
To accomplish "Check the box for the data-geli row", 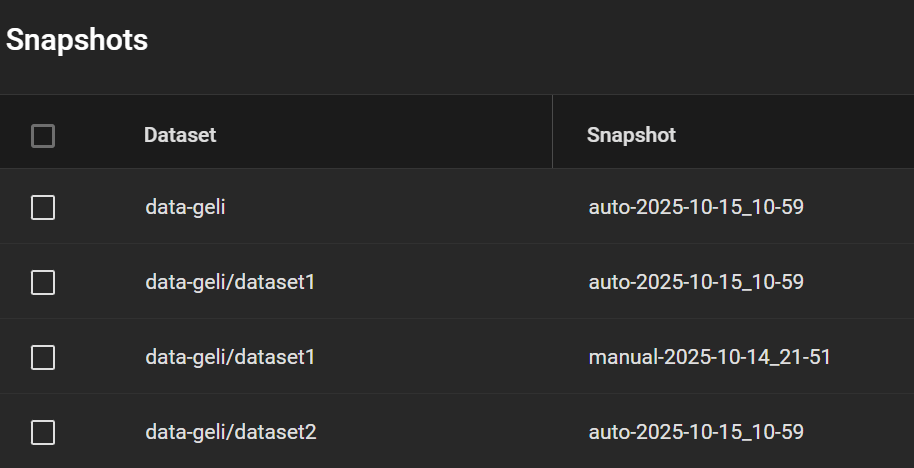I will pyautogui.click(x=43, y=208).
